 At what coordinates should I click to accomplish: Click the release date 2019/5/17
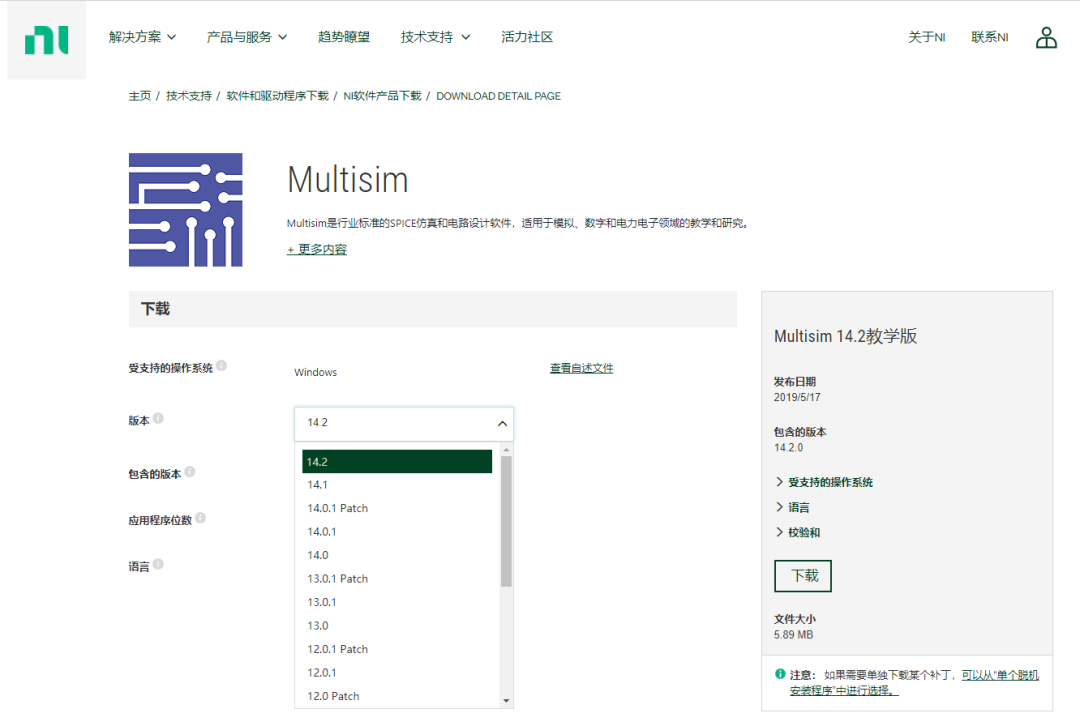click(797, 397)
